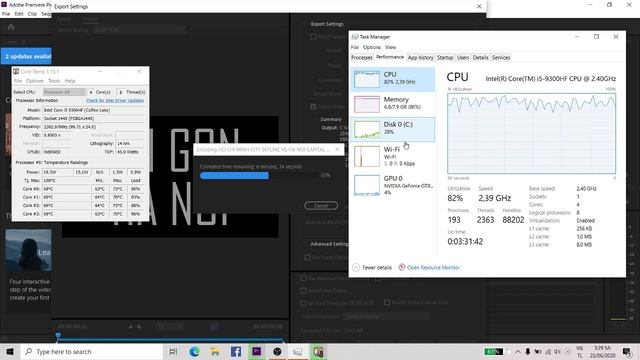
Task: Switch to Premiere Pro on the taskbar
Action: (x=256, y=351)
